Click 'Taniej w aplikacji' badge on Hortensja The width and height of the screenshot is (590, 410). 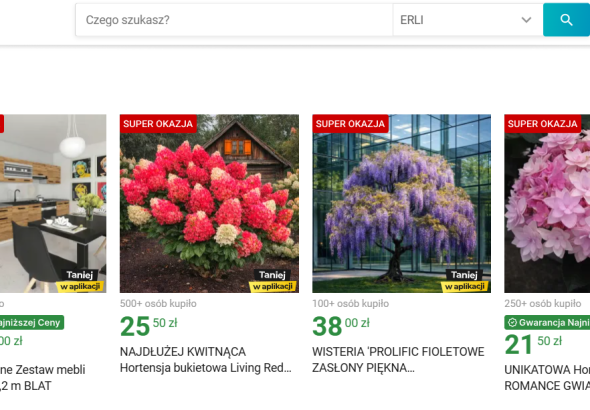[273, 281]
